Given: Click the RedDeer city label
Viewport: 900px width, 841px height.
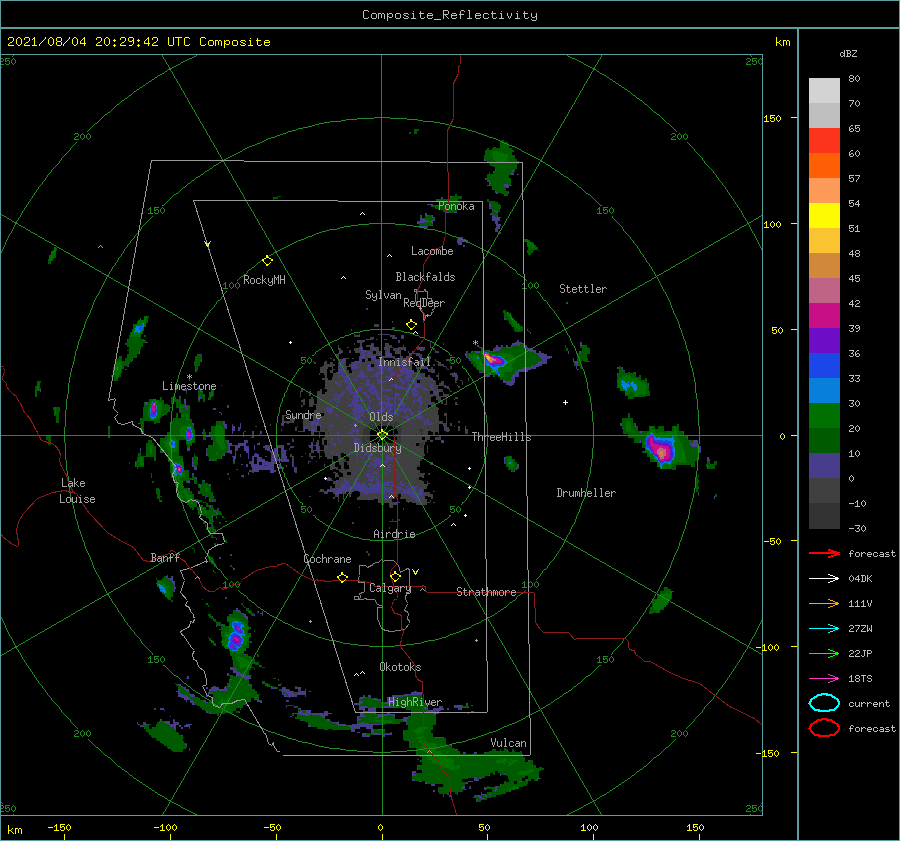Looking at the screenshot, I should point(424,303).
